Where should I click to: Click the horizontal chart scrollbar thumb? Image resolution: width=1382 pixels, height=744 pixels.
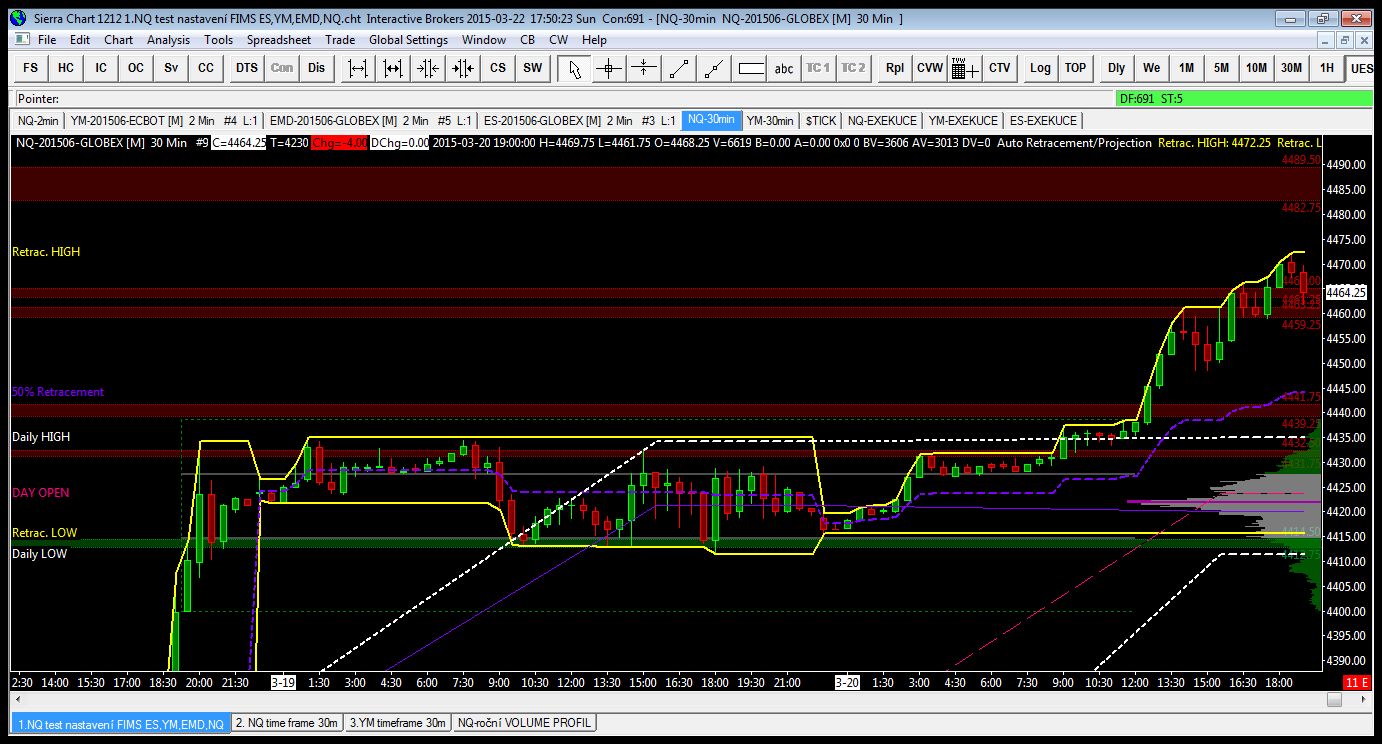(x=1333, y=700)
